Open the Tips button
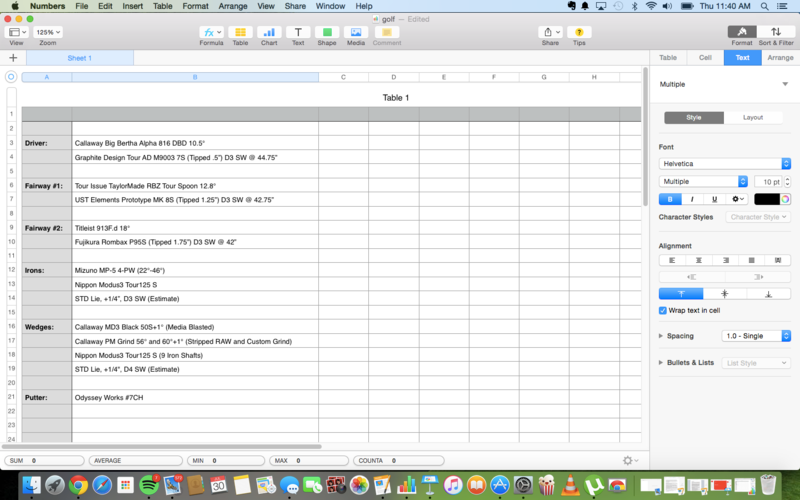This screenshot has height=500, width=800. click(579, 32)
